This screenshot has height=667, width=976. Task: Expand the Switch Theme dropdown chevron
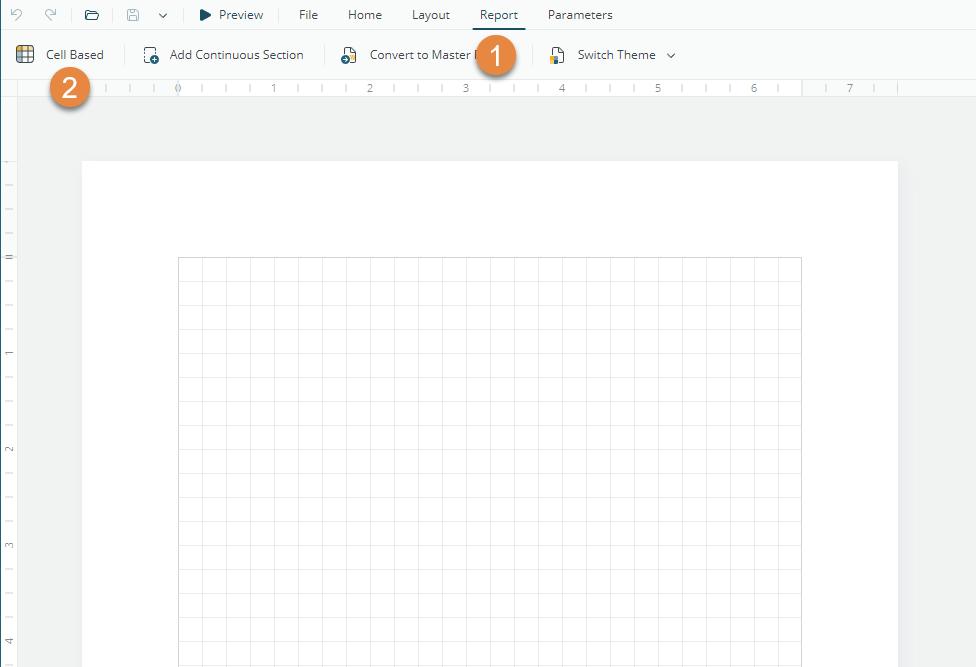click(x=671, y=55)
